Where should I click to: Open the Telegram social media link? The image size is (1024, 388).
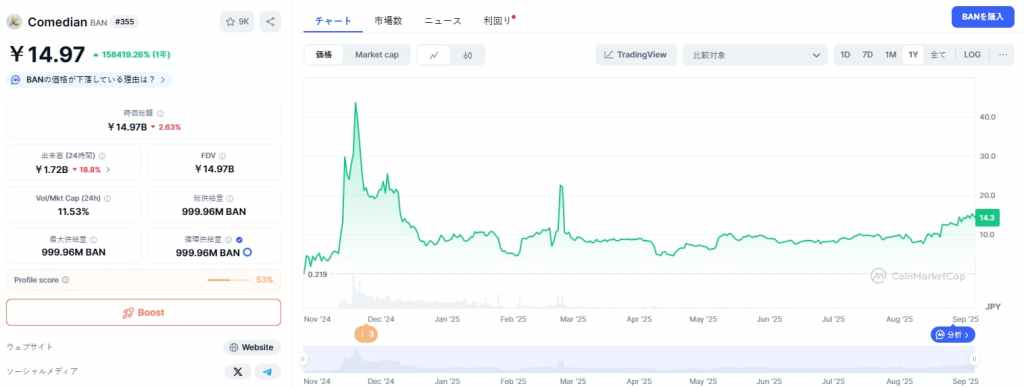[x=267, y=372]
